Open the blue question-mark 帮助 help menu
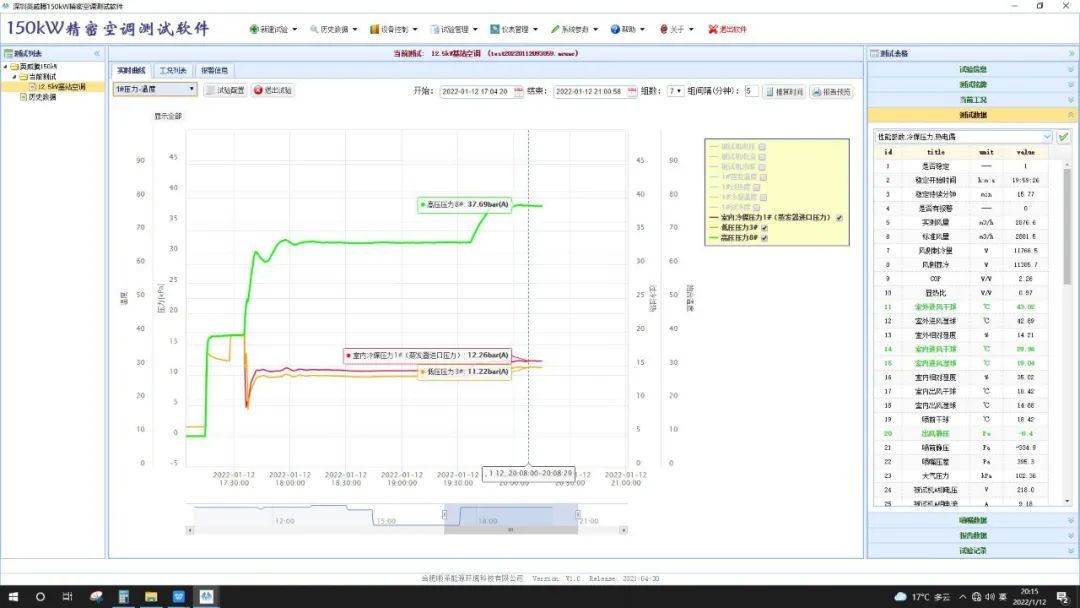This screenshot has height=608, width=1080. (x=627, y=30)
